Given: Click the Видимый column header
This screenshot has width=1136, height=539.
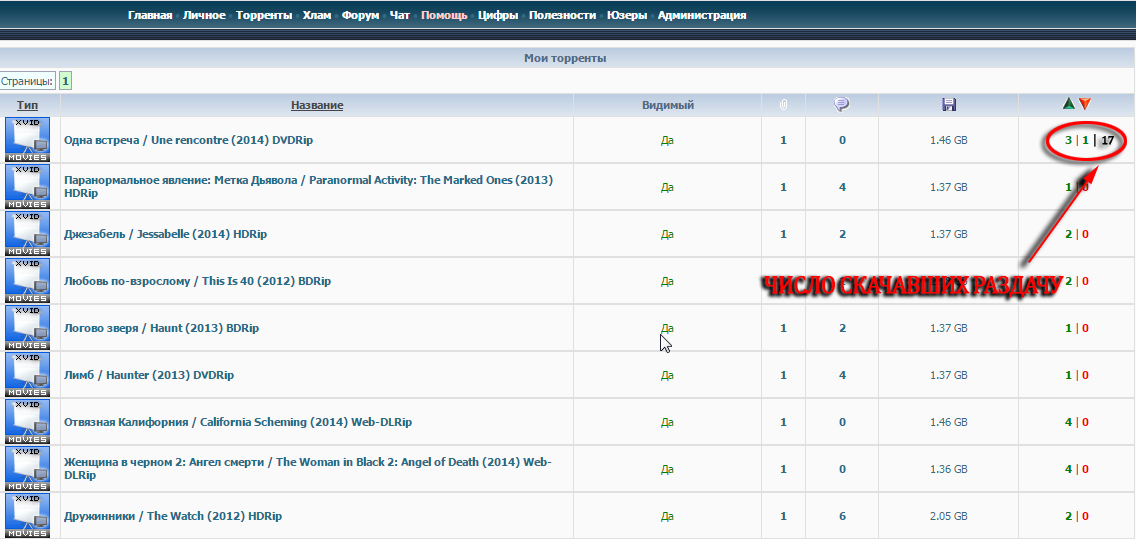Looking at the screenshot, I should (x=667, y=106).
